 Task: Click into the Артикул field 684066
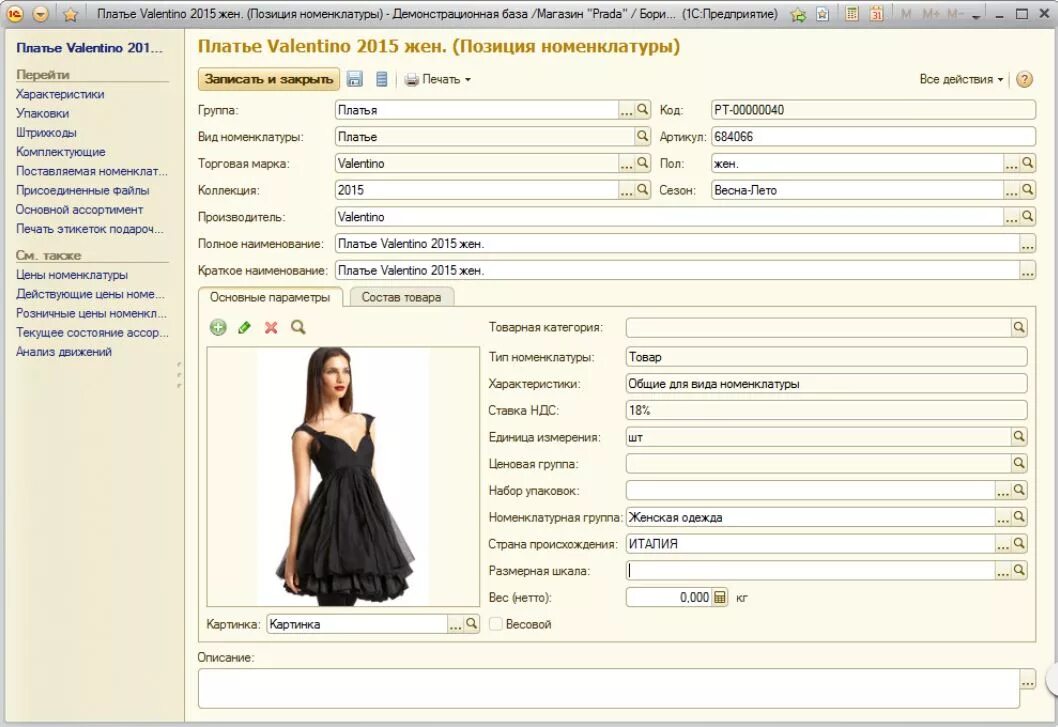873,136
